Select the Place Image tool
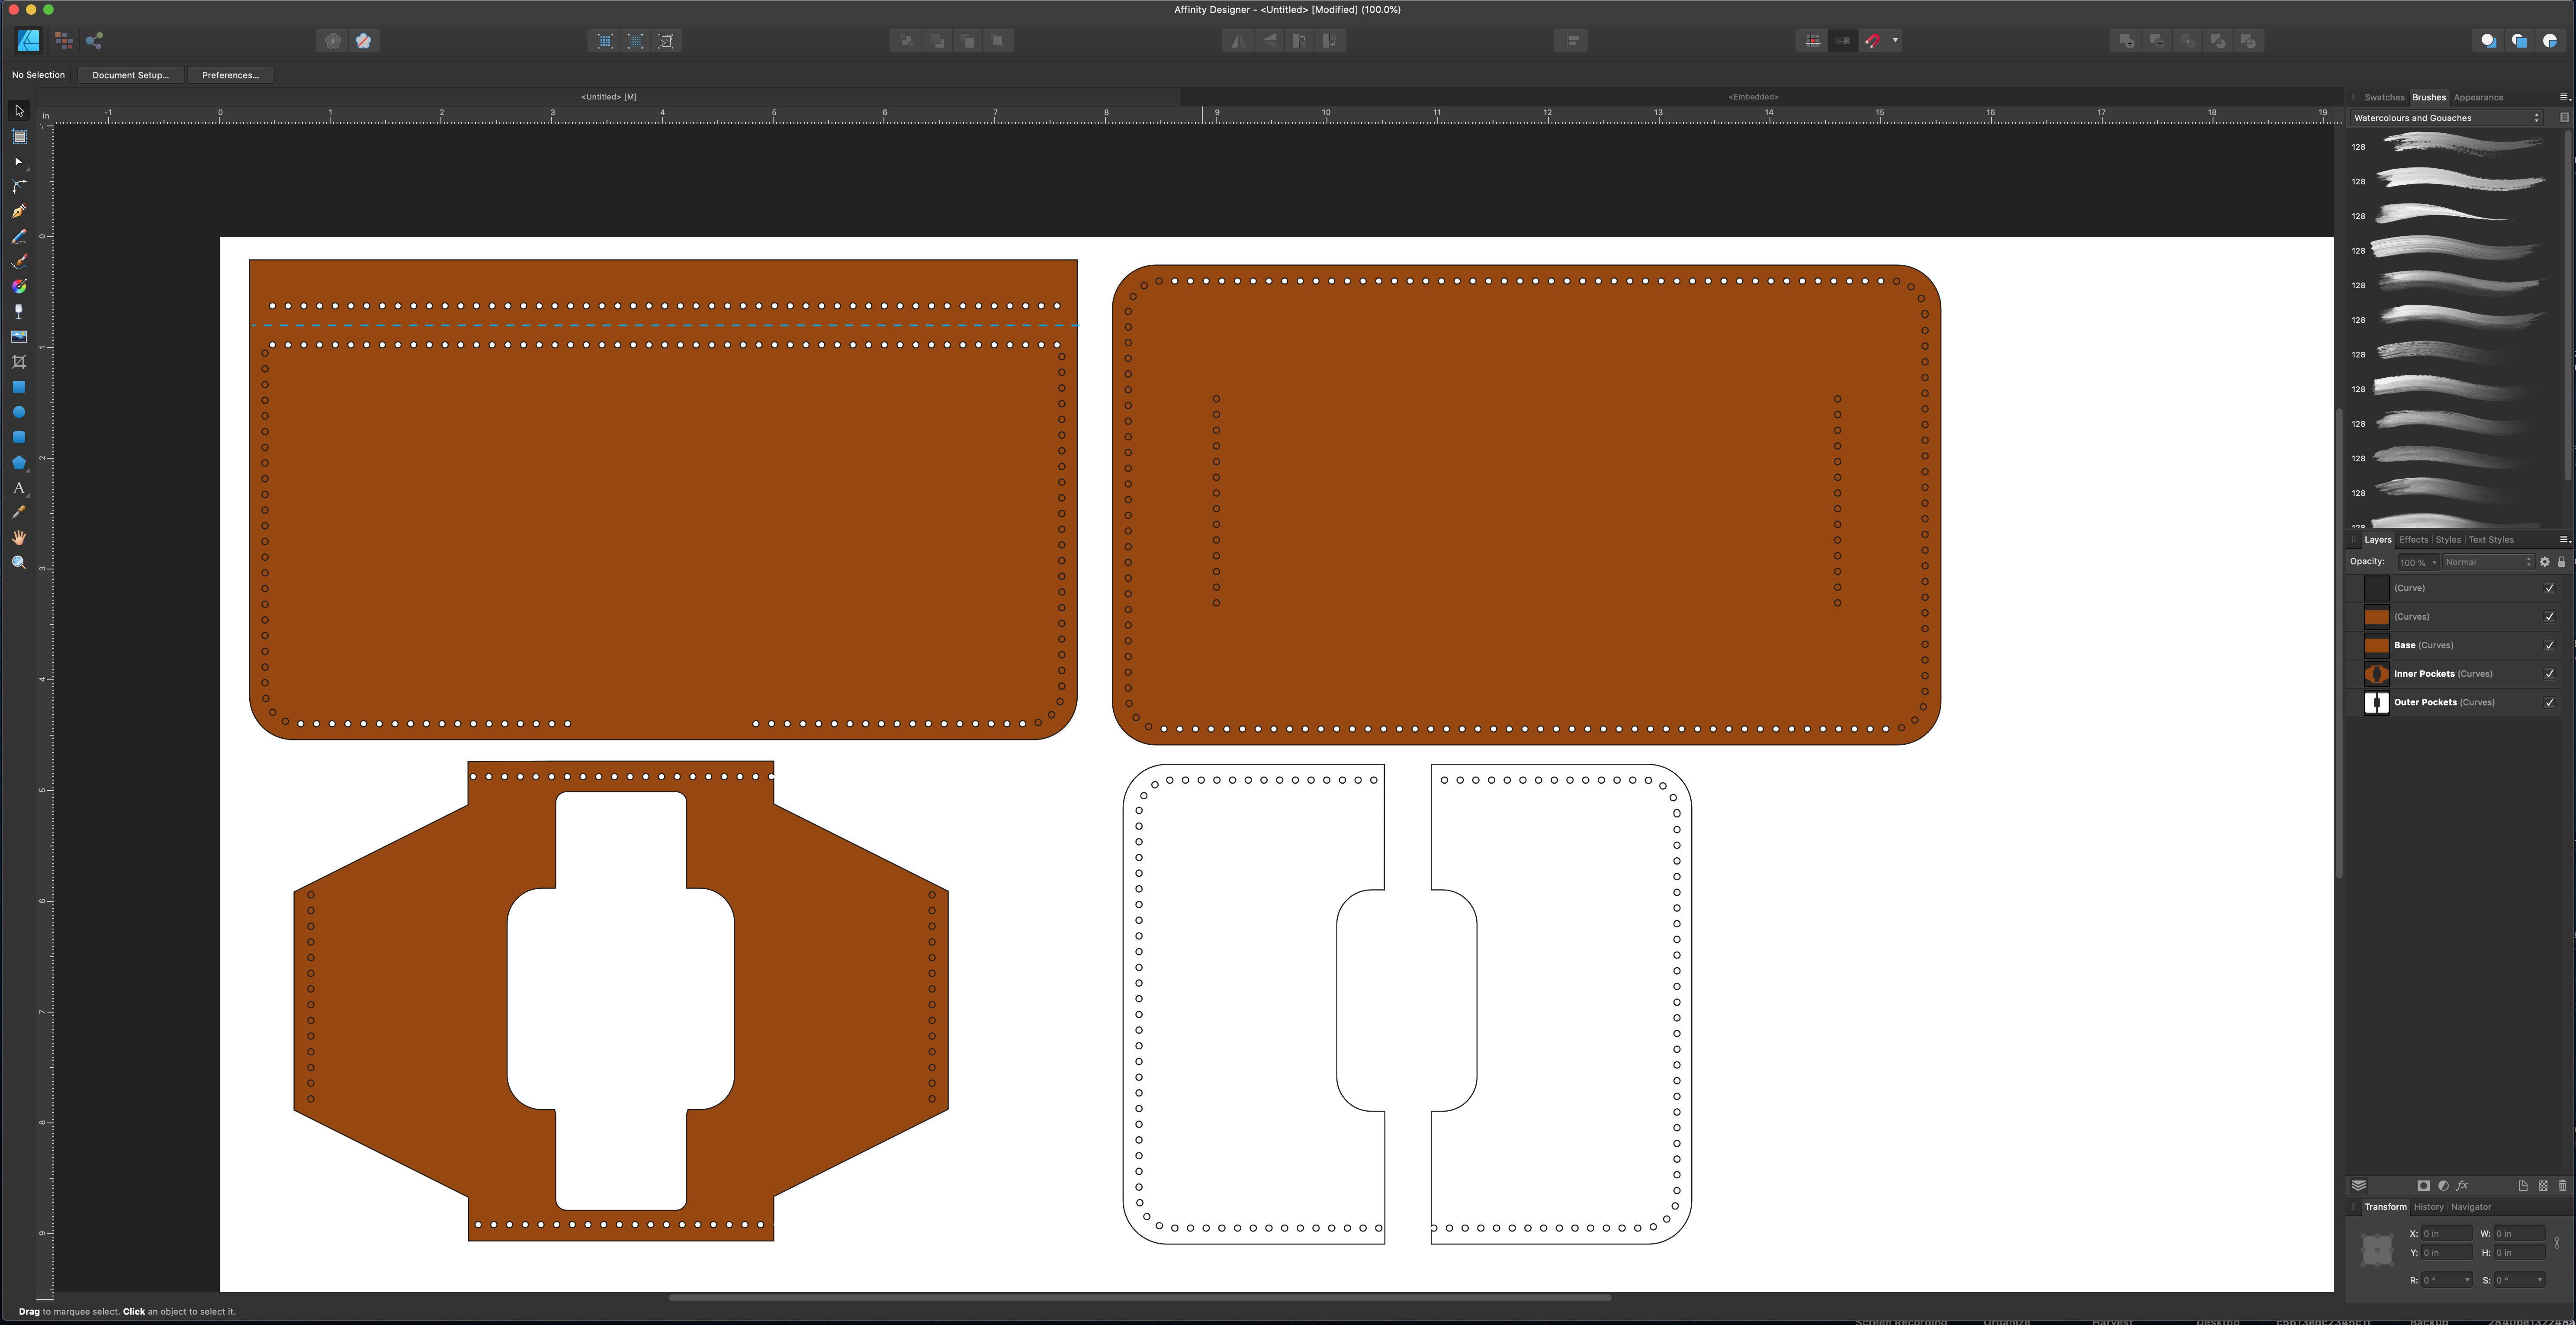The image size is (2576, 1325). 19,337
